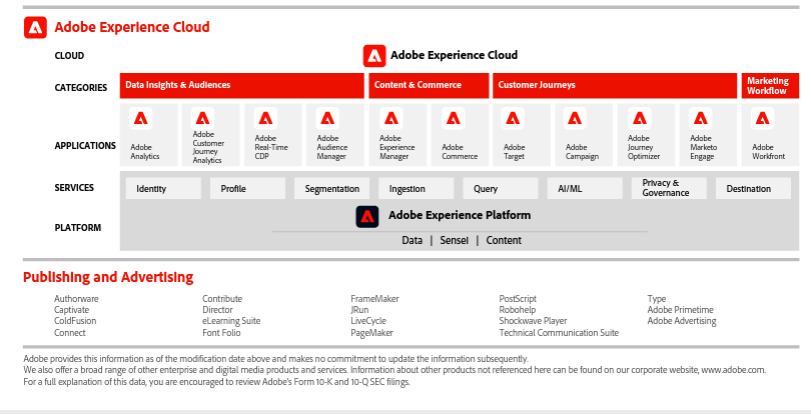This screenshot has height=414, width=811.
Task: Click the Adobe Commerce icon
Action: point(452,119)
